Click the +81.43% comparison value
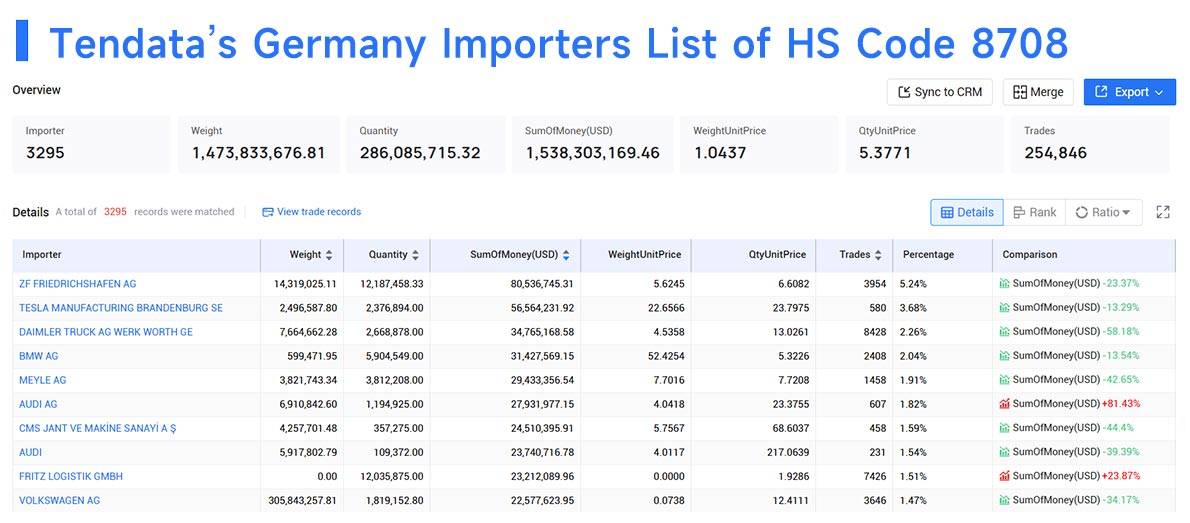Screen dimensions: 1190x523 click(x=1121, y=405)
